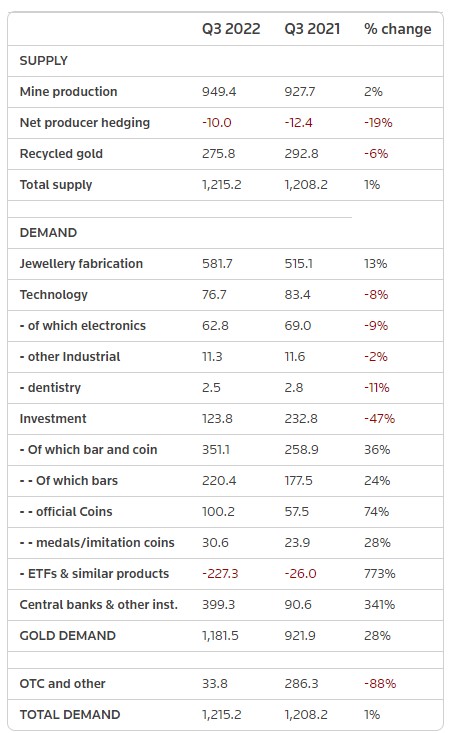Select the Central banks & other inst. label
This screenshot has width=453, height=733.
click(99, 604)
